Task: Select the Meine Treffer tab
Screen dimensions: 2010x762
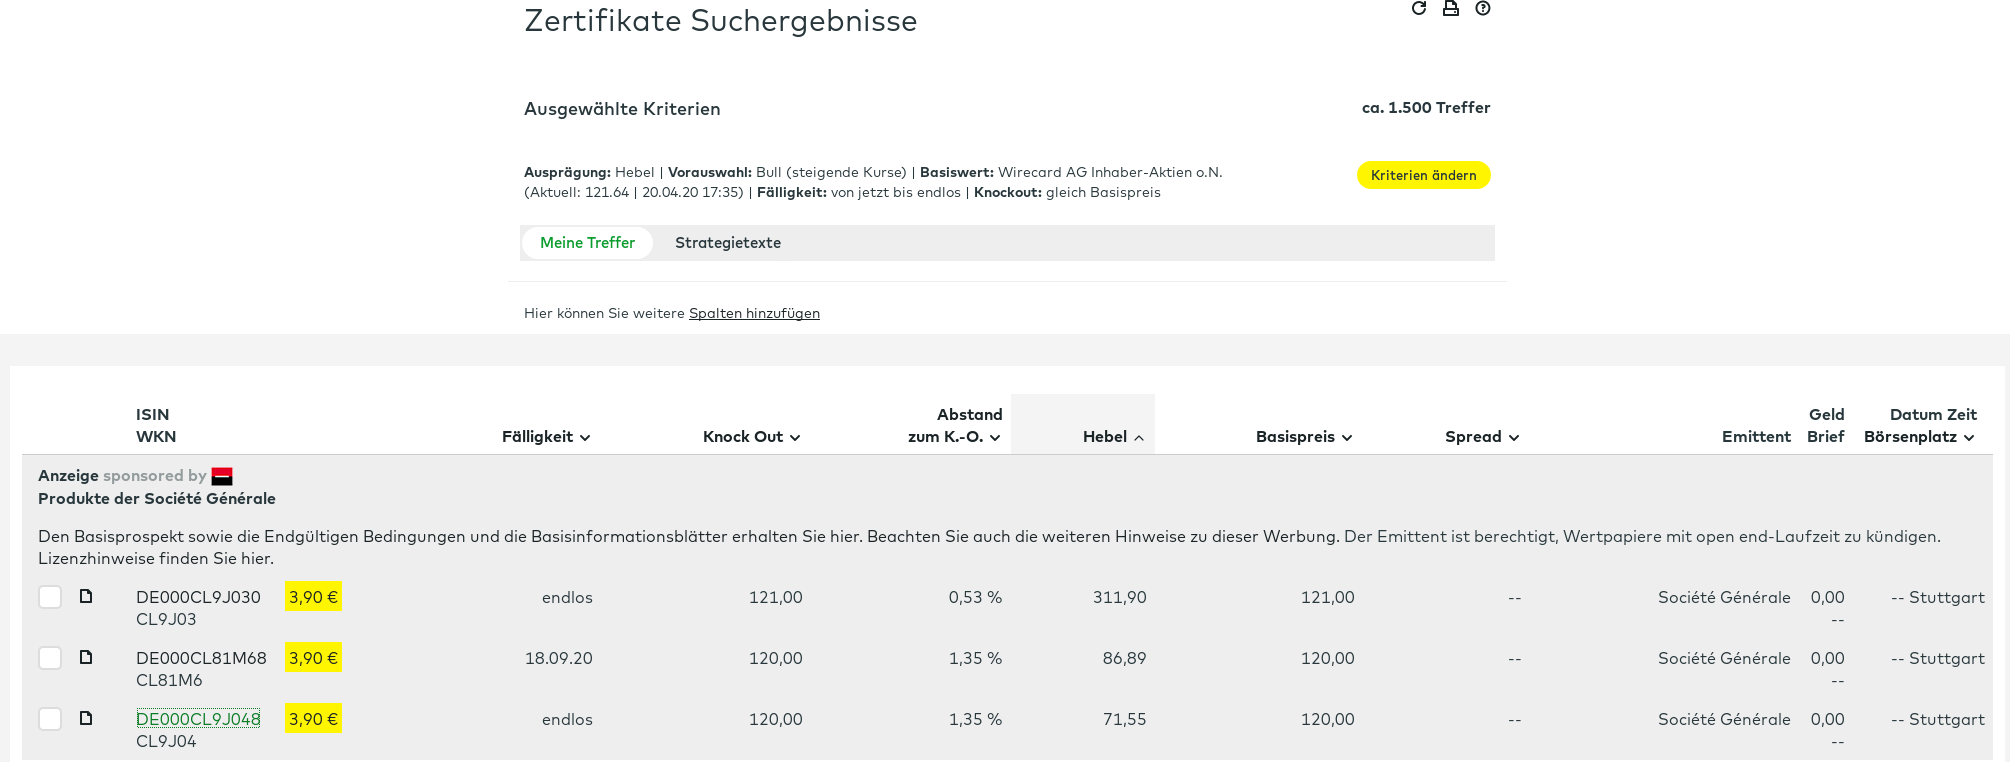Action: click(587, 243)
